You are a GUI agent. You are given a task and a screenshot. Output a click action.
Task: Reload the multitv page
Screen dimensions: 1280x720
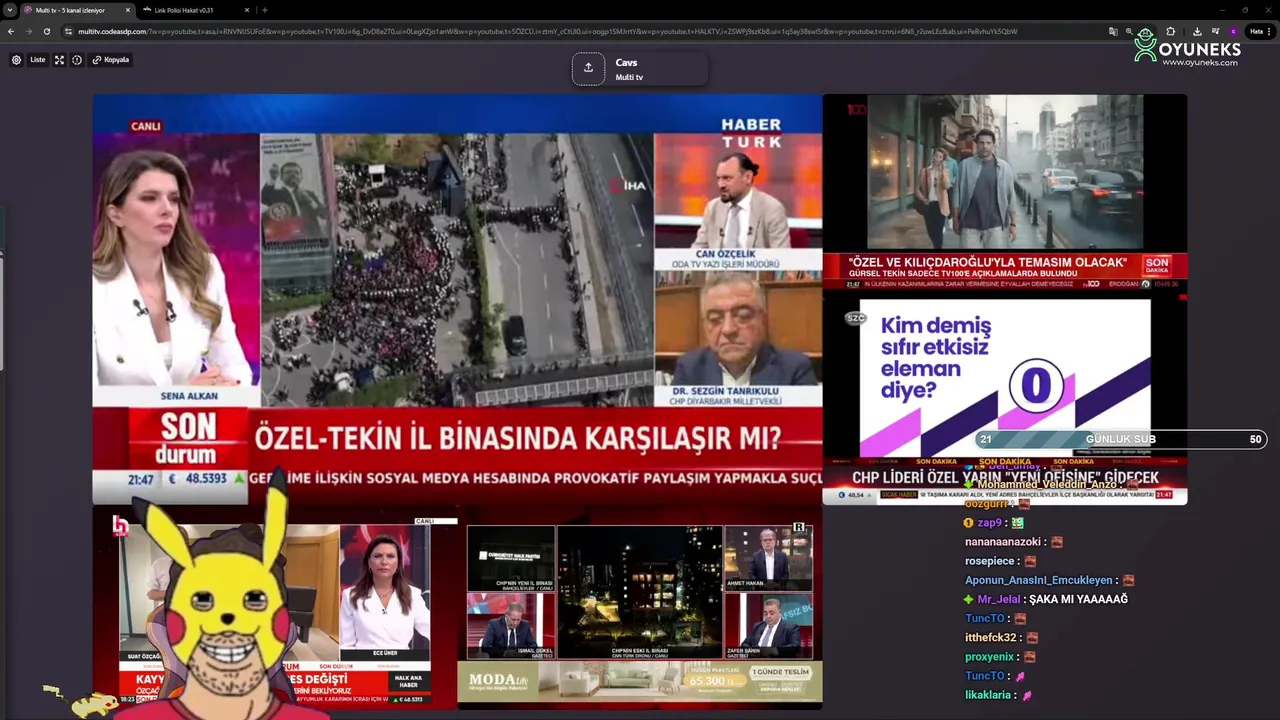[x=46, y=31]
